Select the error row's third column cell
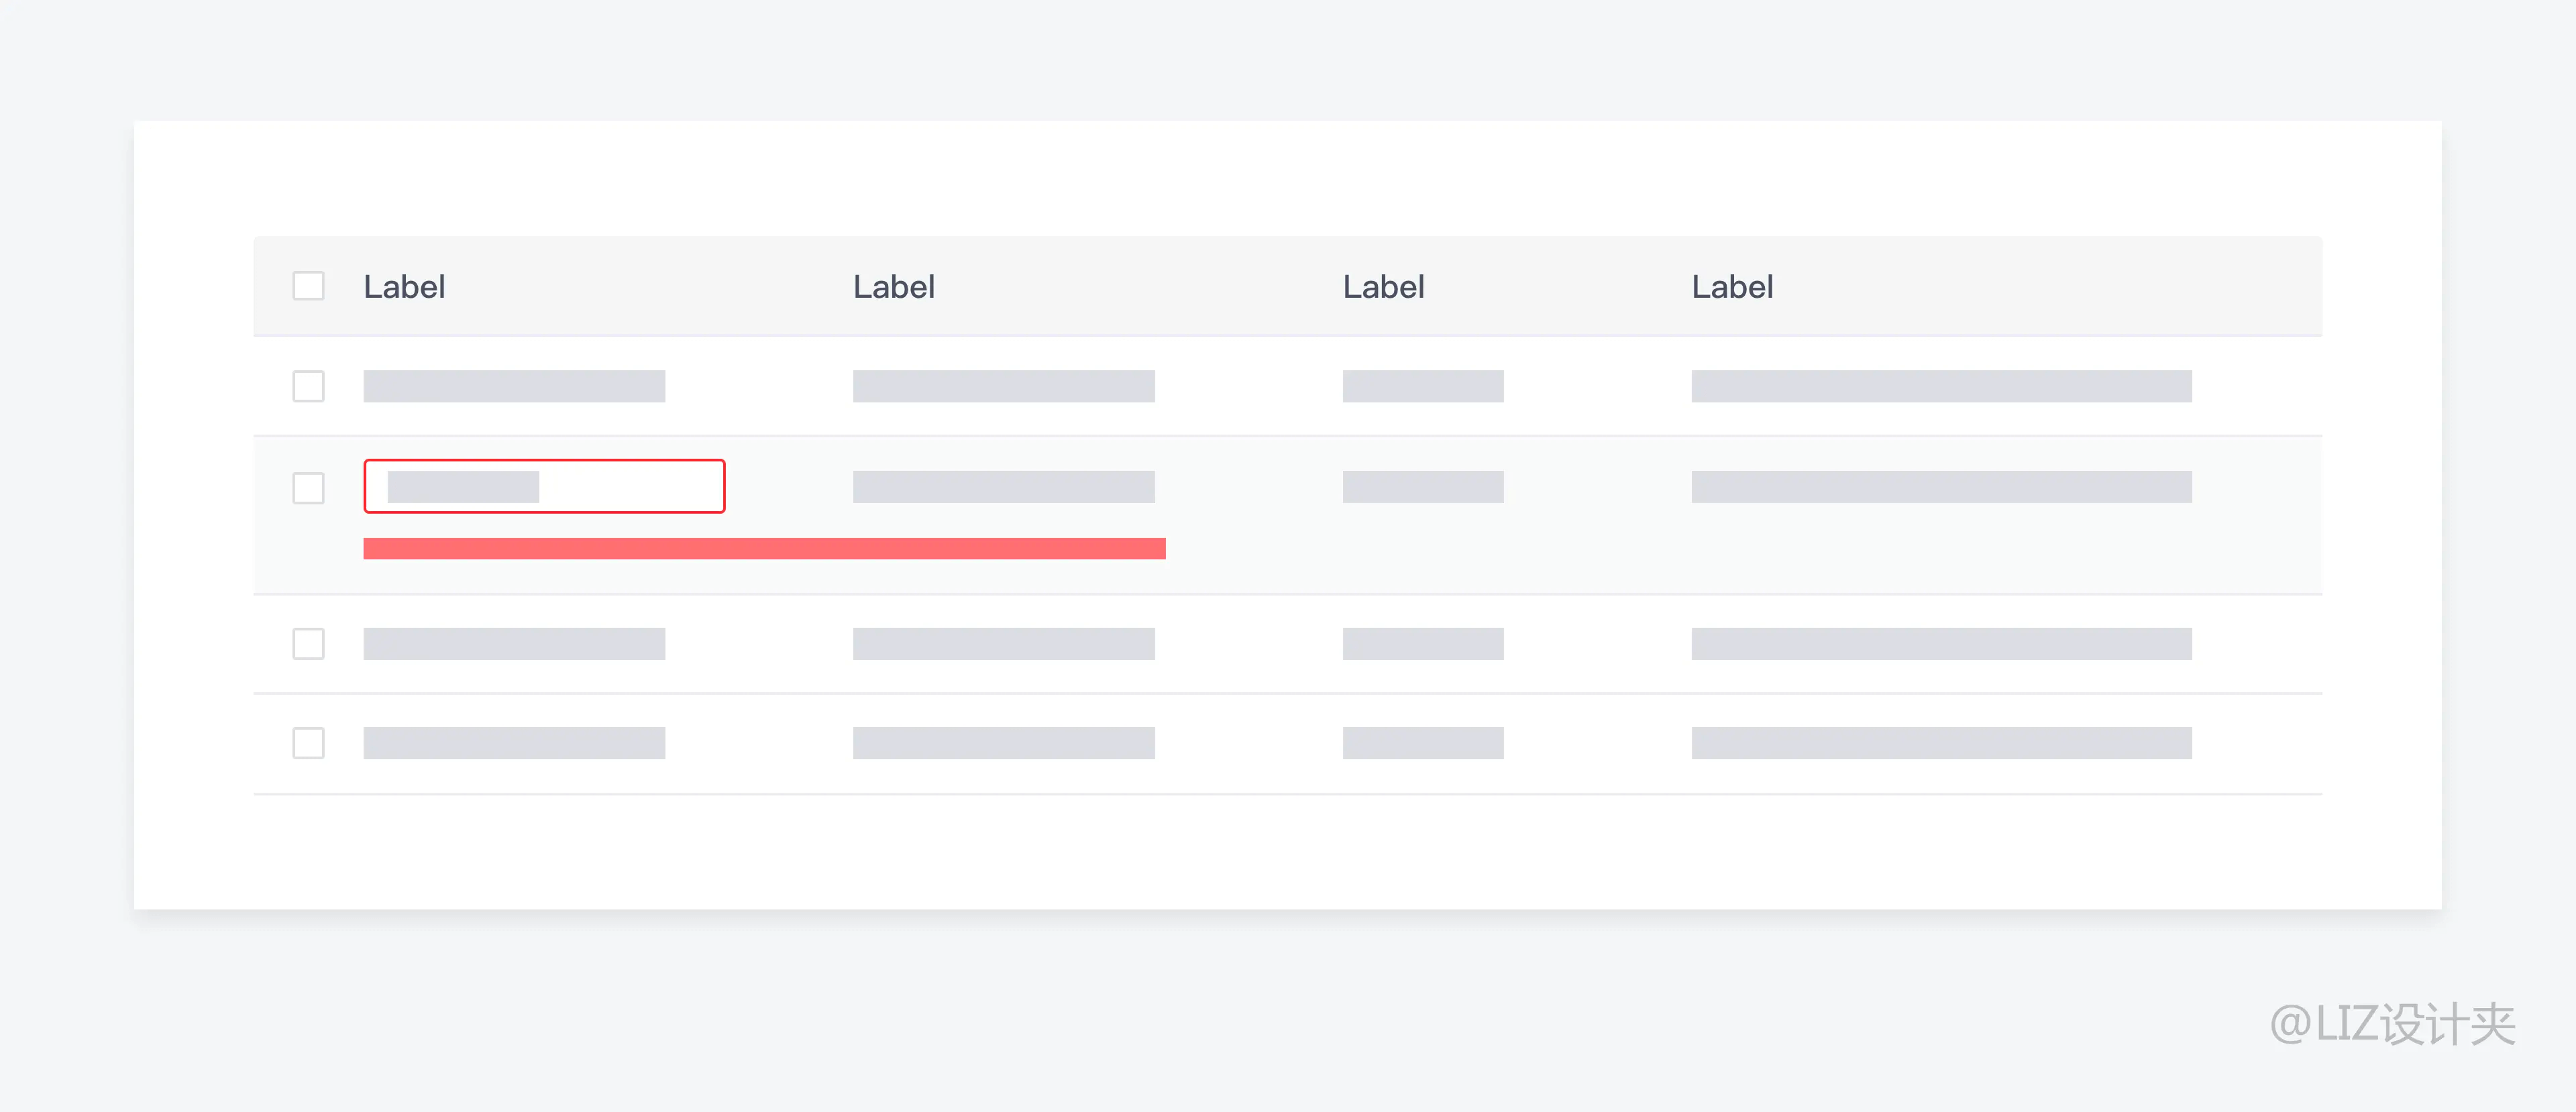Image resolution: width=2576 pixels, height=1112 pixels. 1422,487
